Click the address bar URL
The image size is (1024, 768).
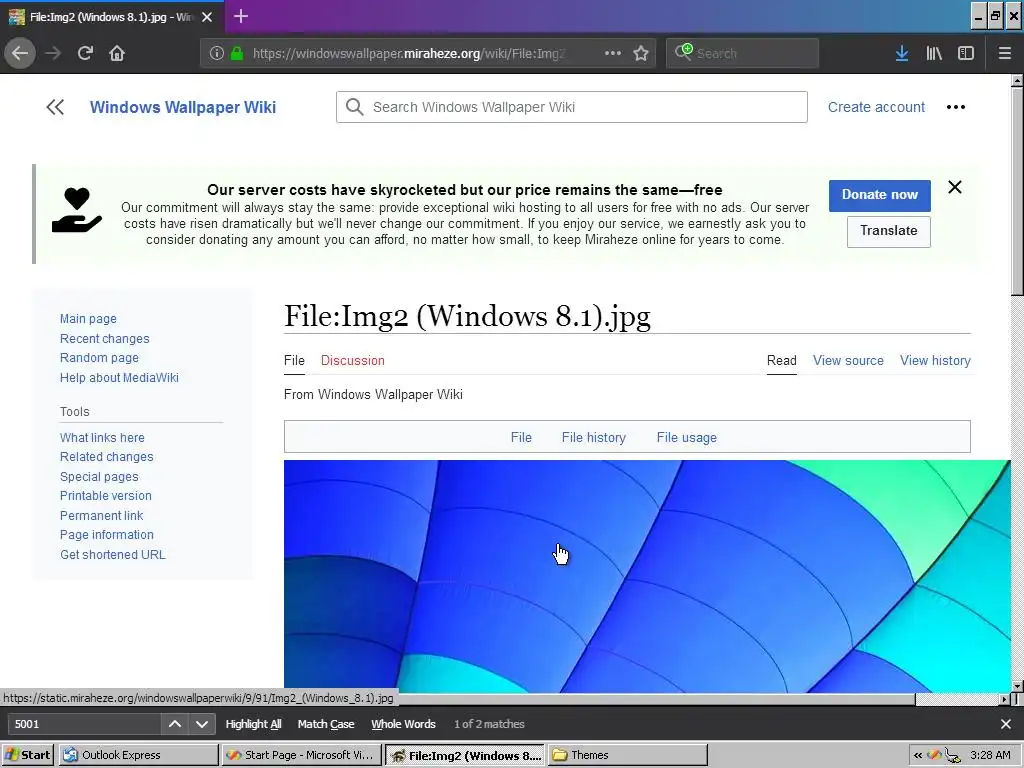coord(409,53)
